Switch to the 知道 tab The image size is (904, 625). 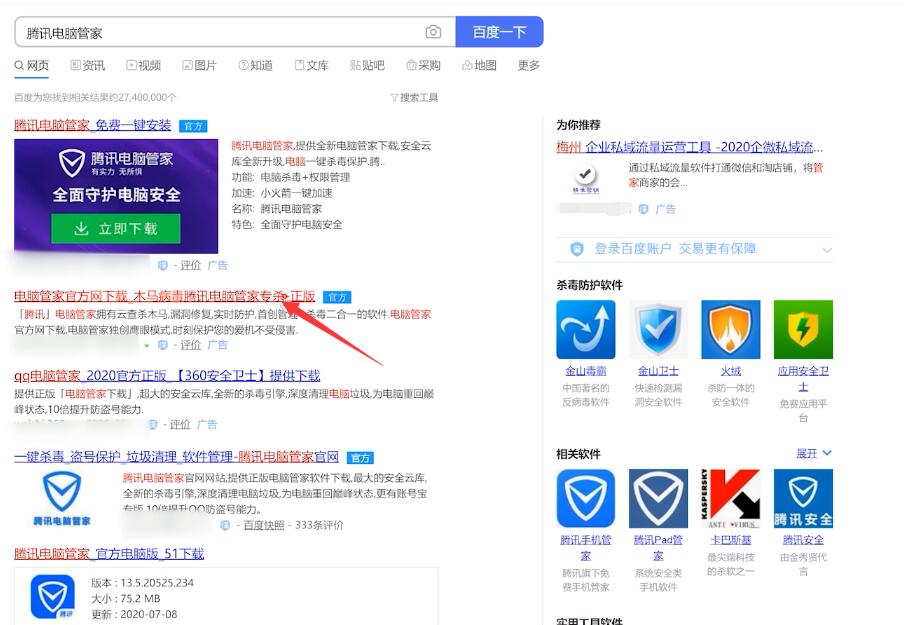coord(255,66)
